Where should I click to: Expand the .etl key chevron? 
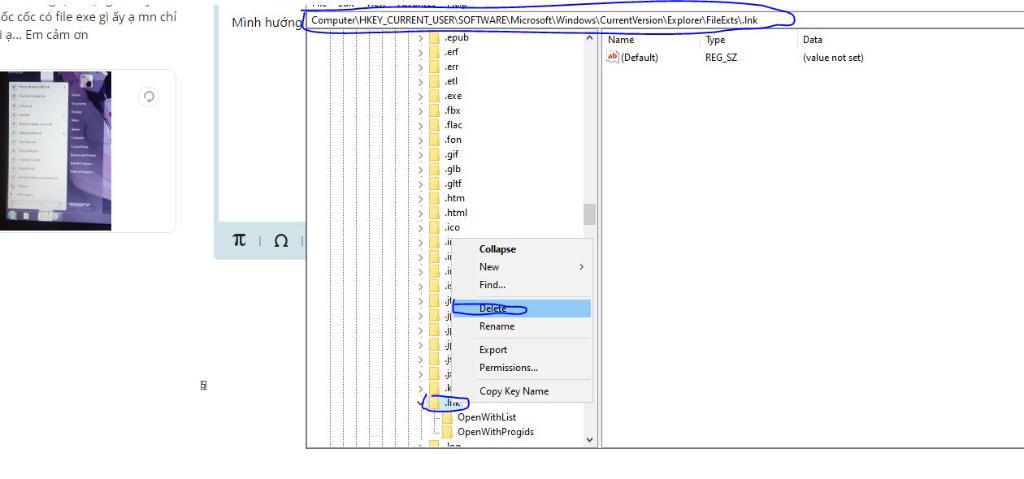pos(421,82)
